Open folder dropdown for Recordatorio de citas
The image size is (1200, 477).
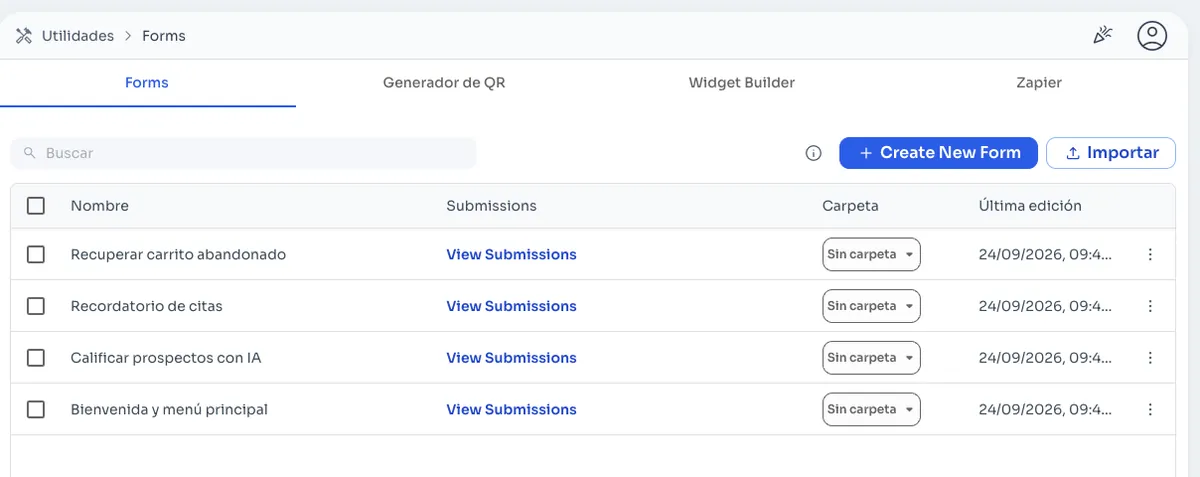[x=871, y=306]
